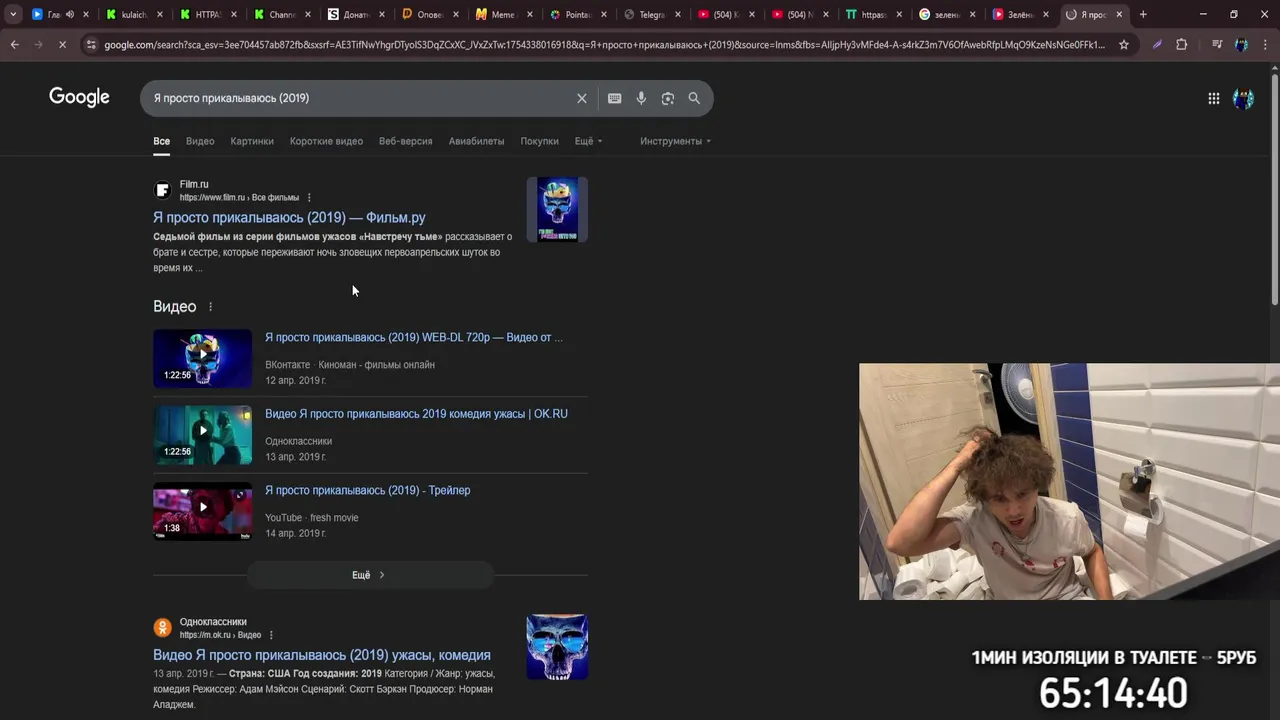Open the Film.ru skull poster thumbnail
The height and width of the screenshot is (720, 1280).
(x=557, y=210)
